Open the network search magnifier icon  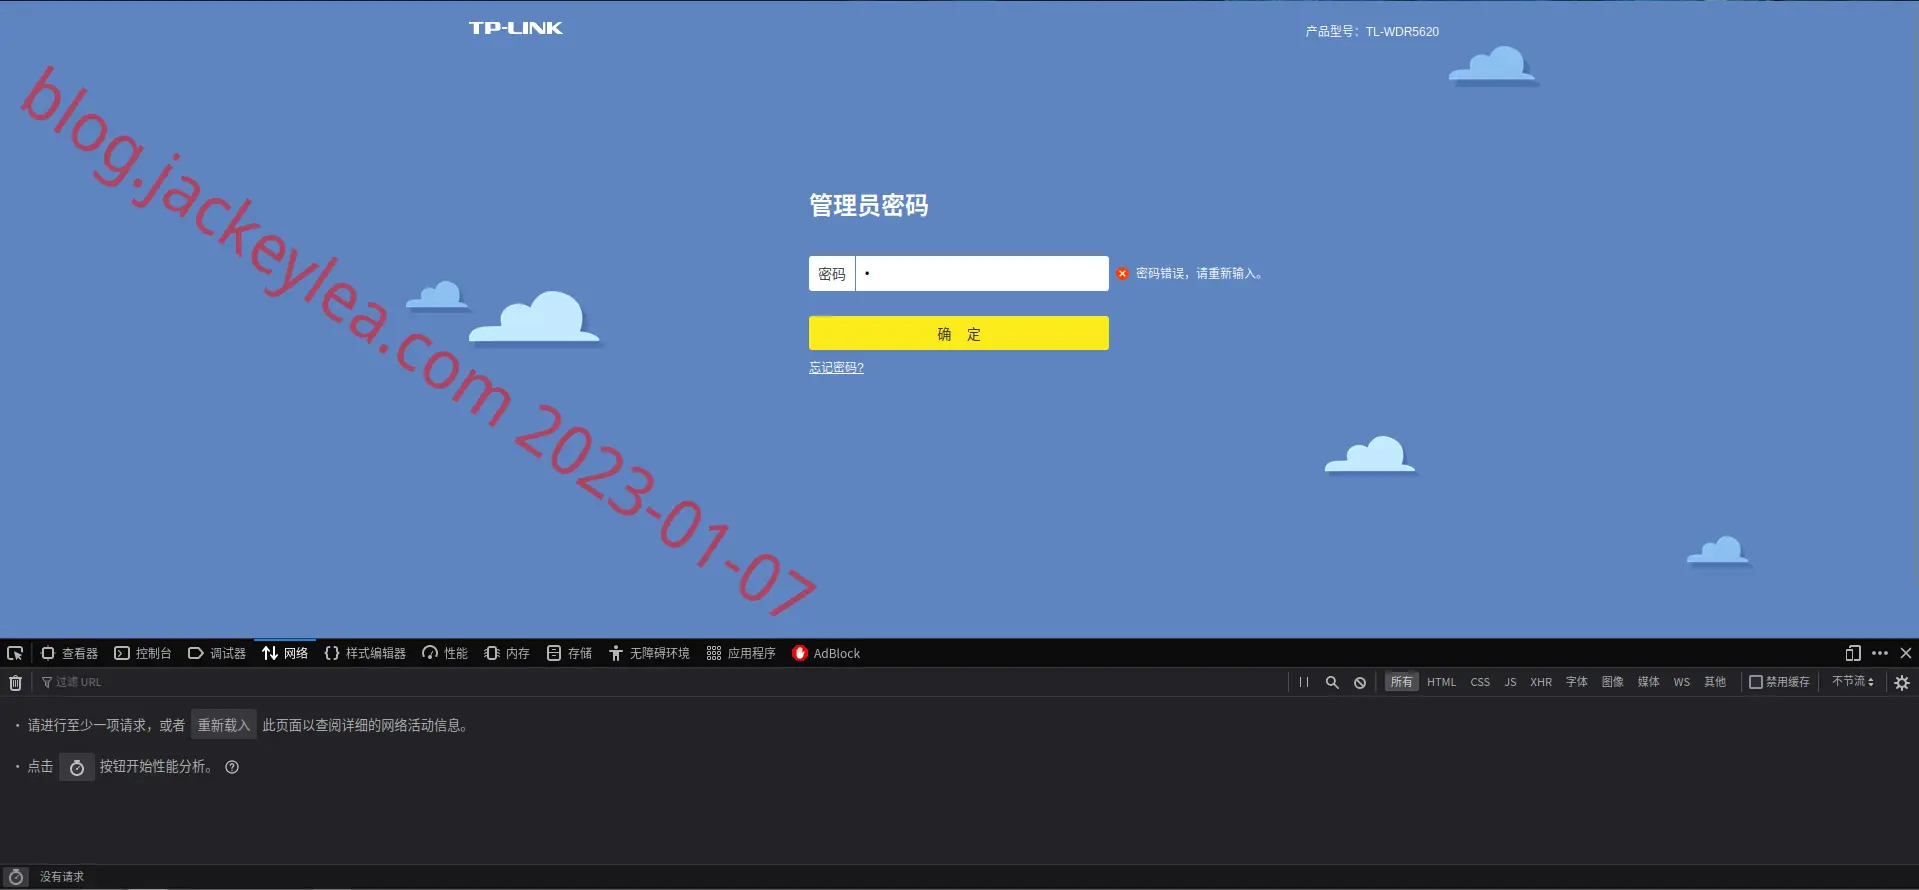tap(1332, 682)
